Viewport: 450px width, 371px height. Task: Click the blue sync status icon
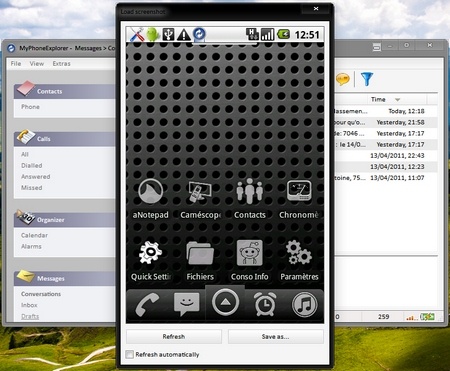[x=199, y=34]
